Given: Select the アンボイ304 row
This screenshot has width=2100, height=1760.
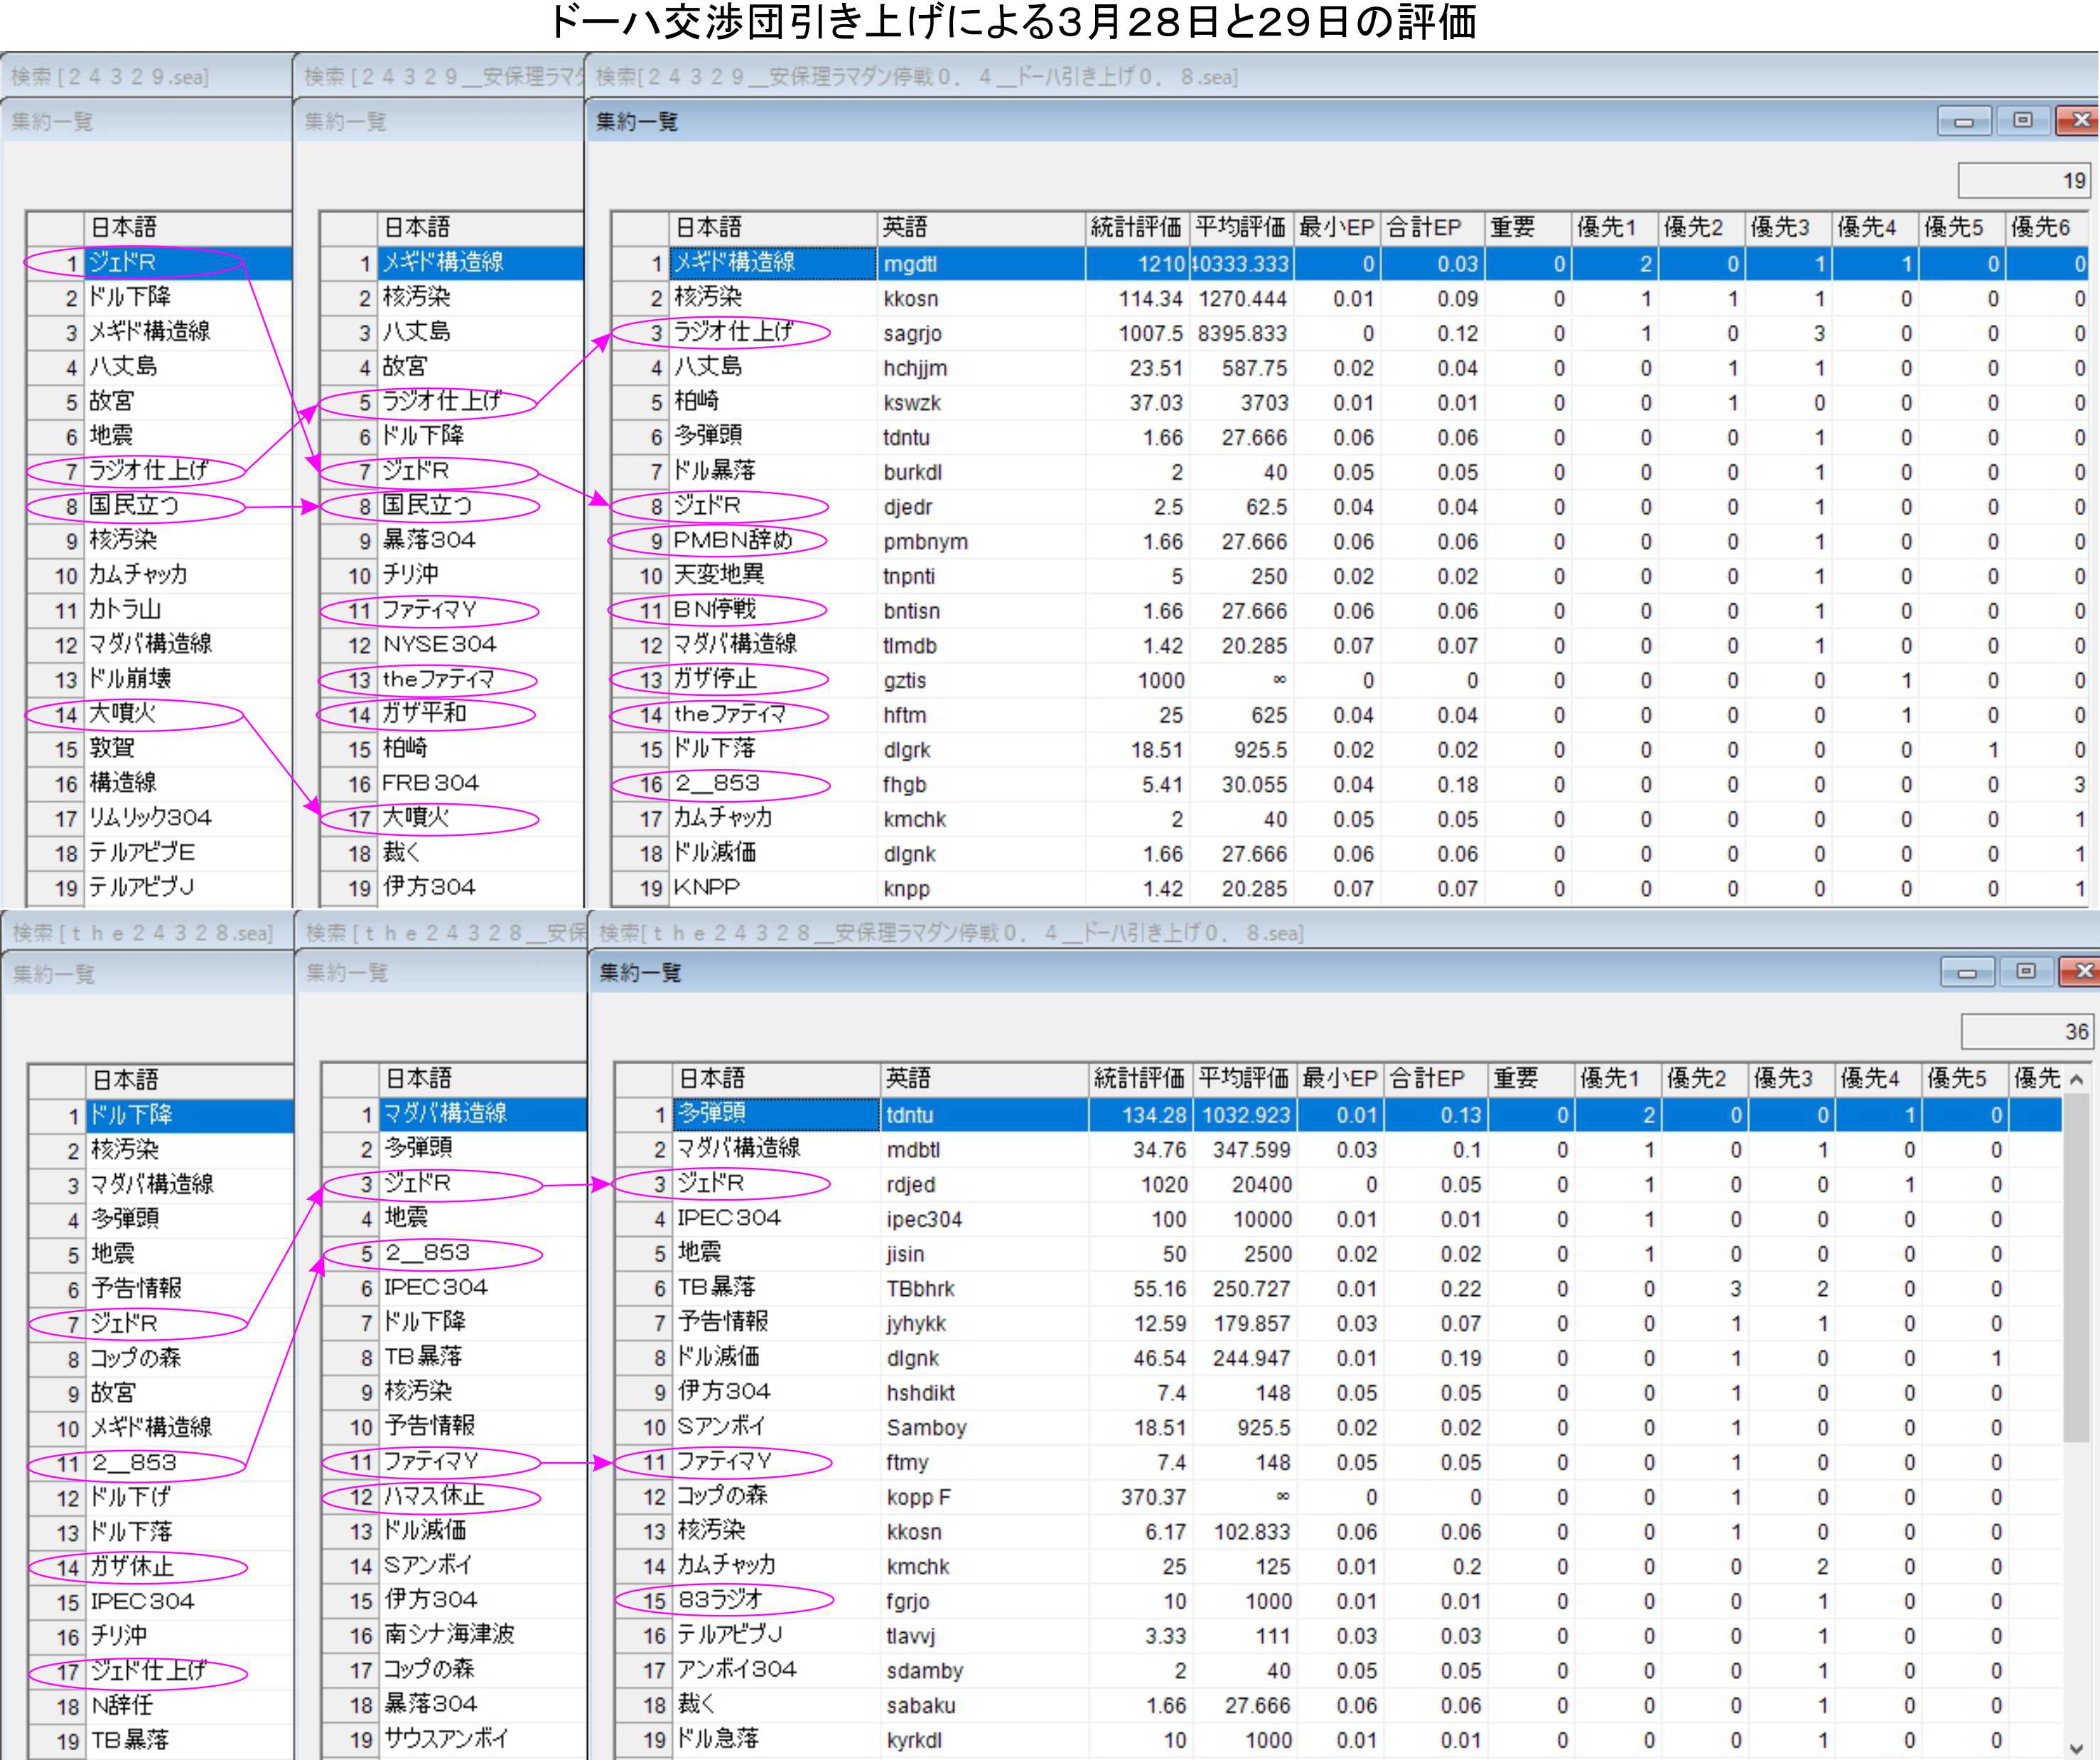Looking at the screenshot, I should point(1338,1671).
